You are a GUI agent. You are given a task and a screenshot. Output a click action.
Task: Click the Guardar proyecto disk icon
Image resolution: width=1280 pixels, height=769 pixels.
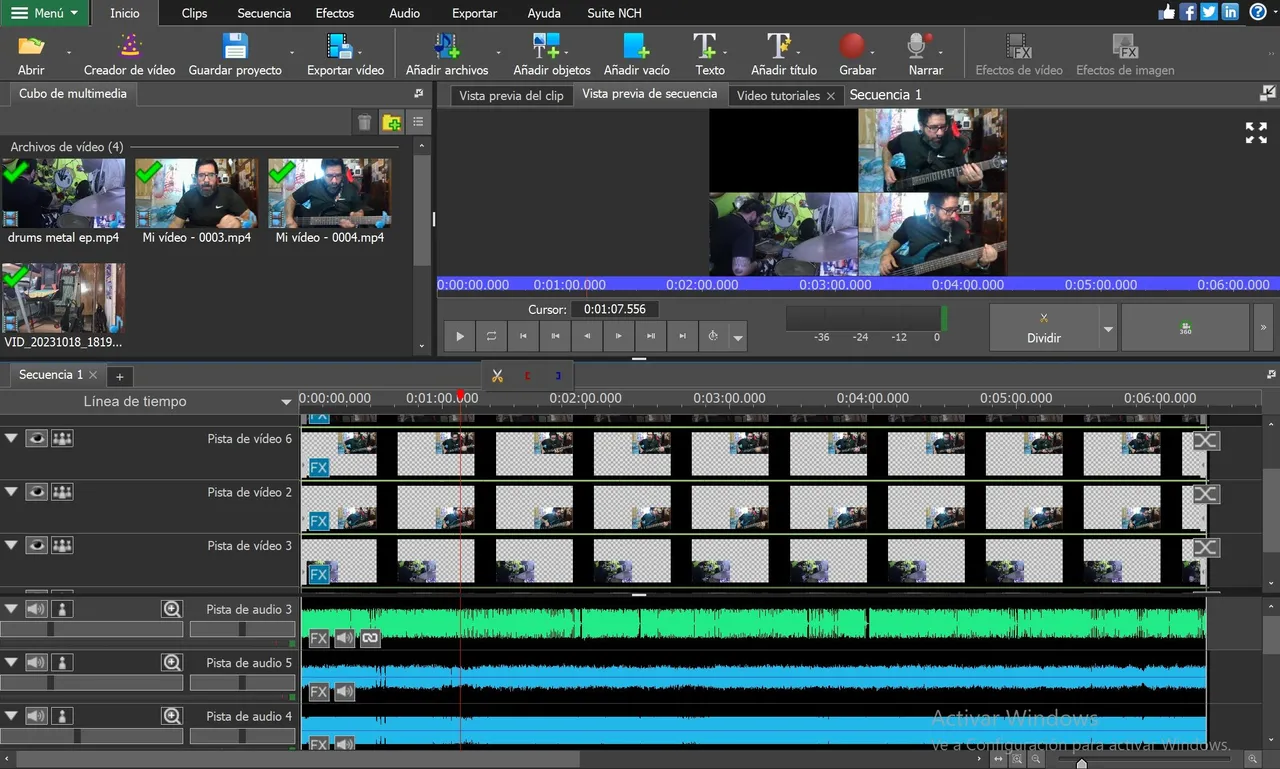(235, 47)
